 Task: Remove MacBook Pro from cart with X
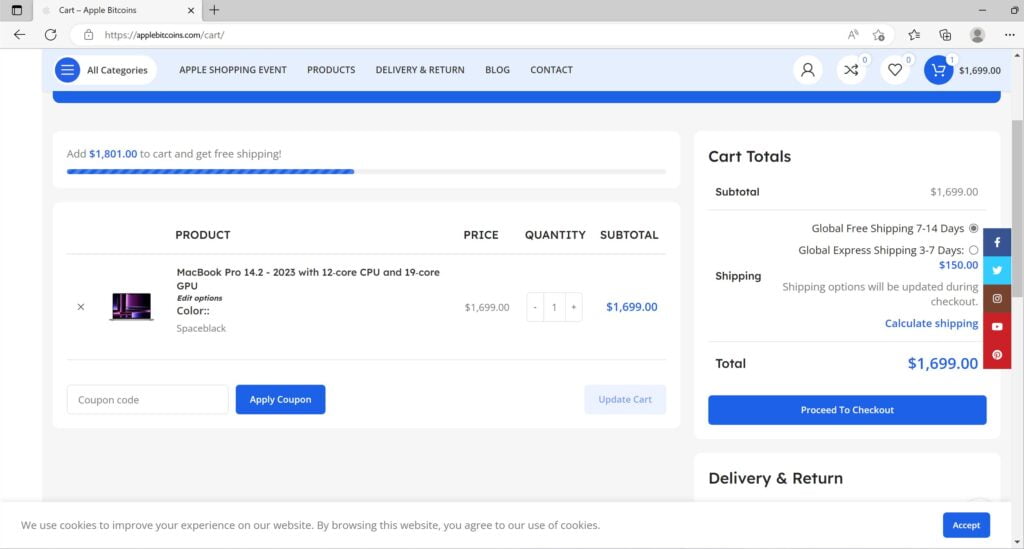81,307
